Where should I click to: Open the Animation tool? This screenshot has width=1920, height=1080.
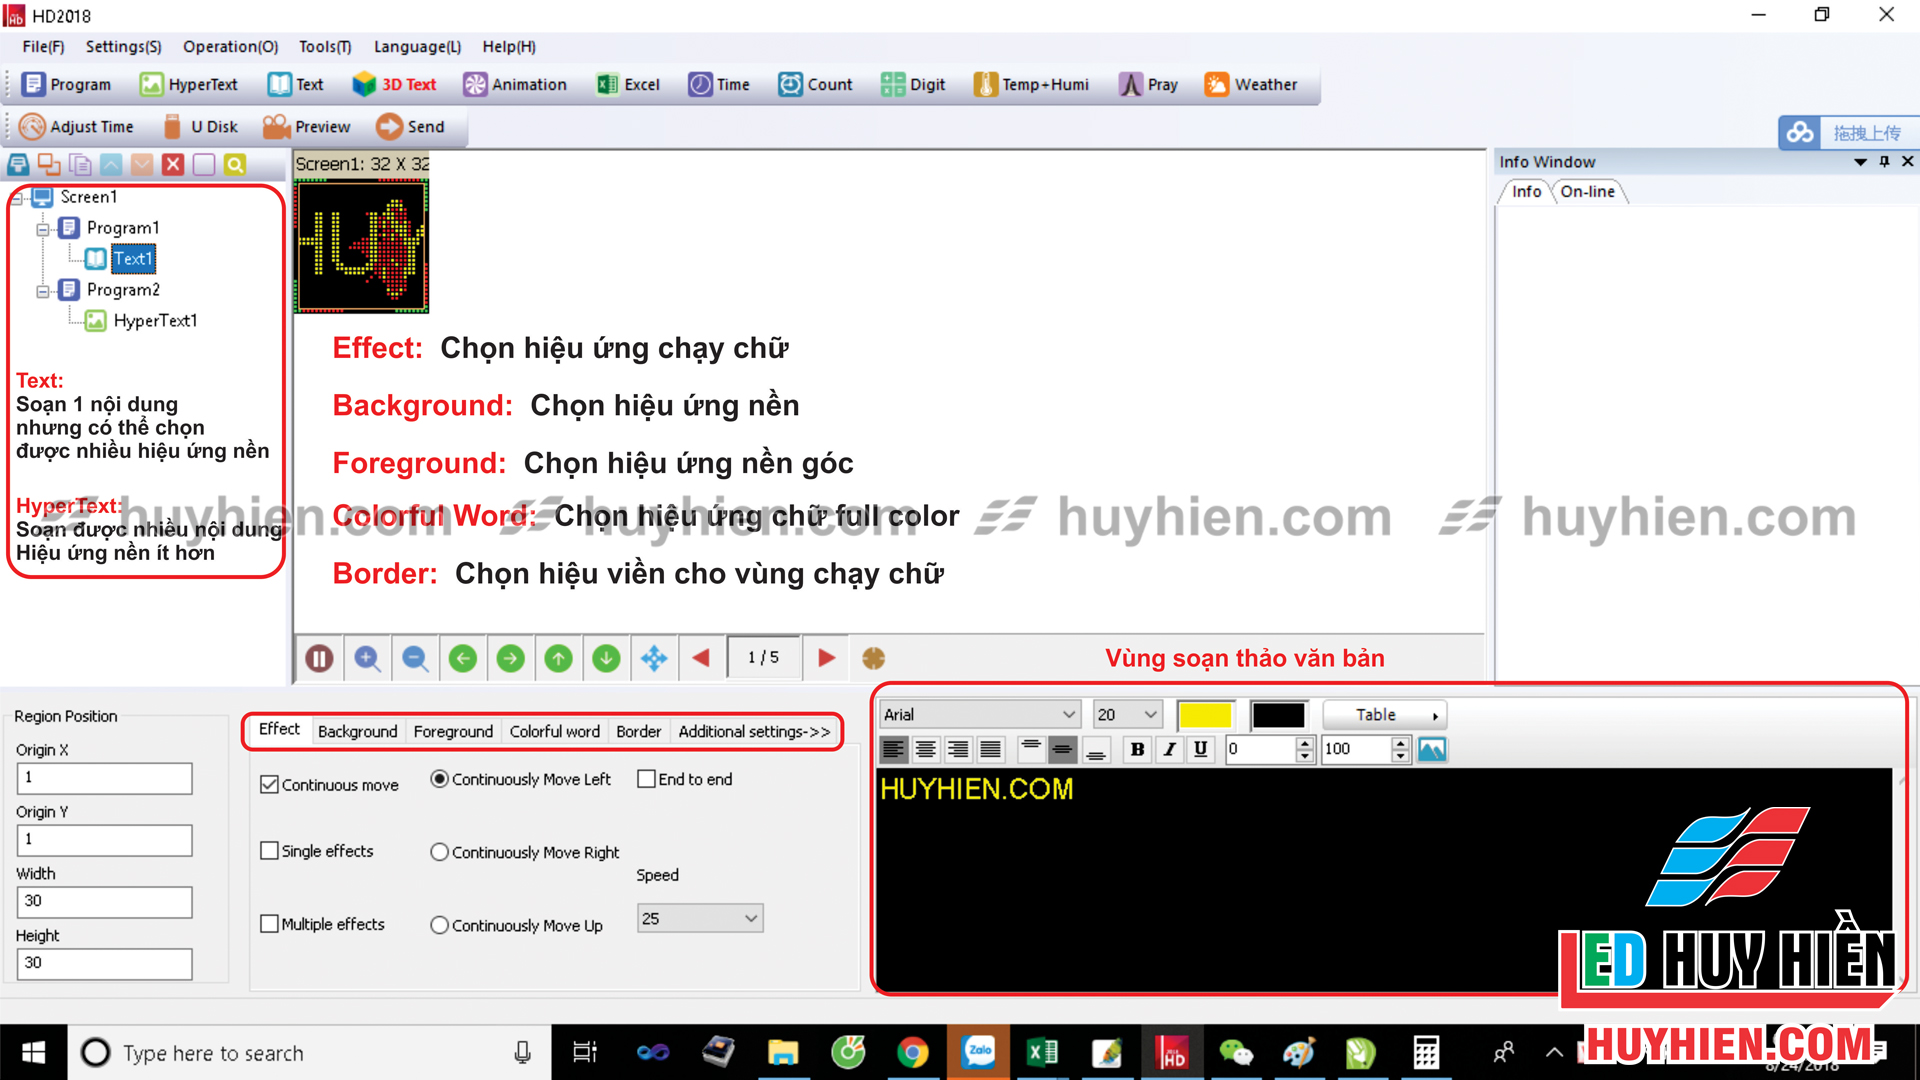515,84
